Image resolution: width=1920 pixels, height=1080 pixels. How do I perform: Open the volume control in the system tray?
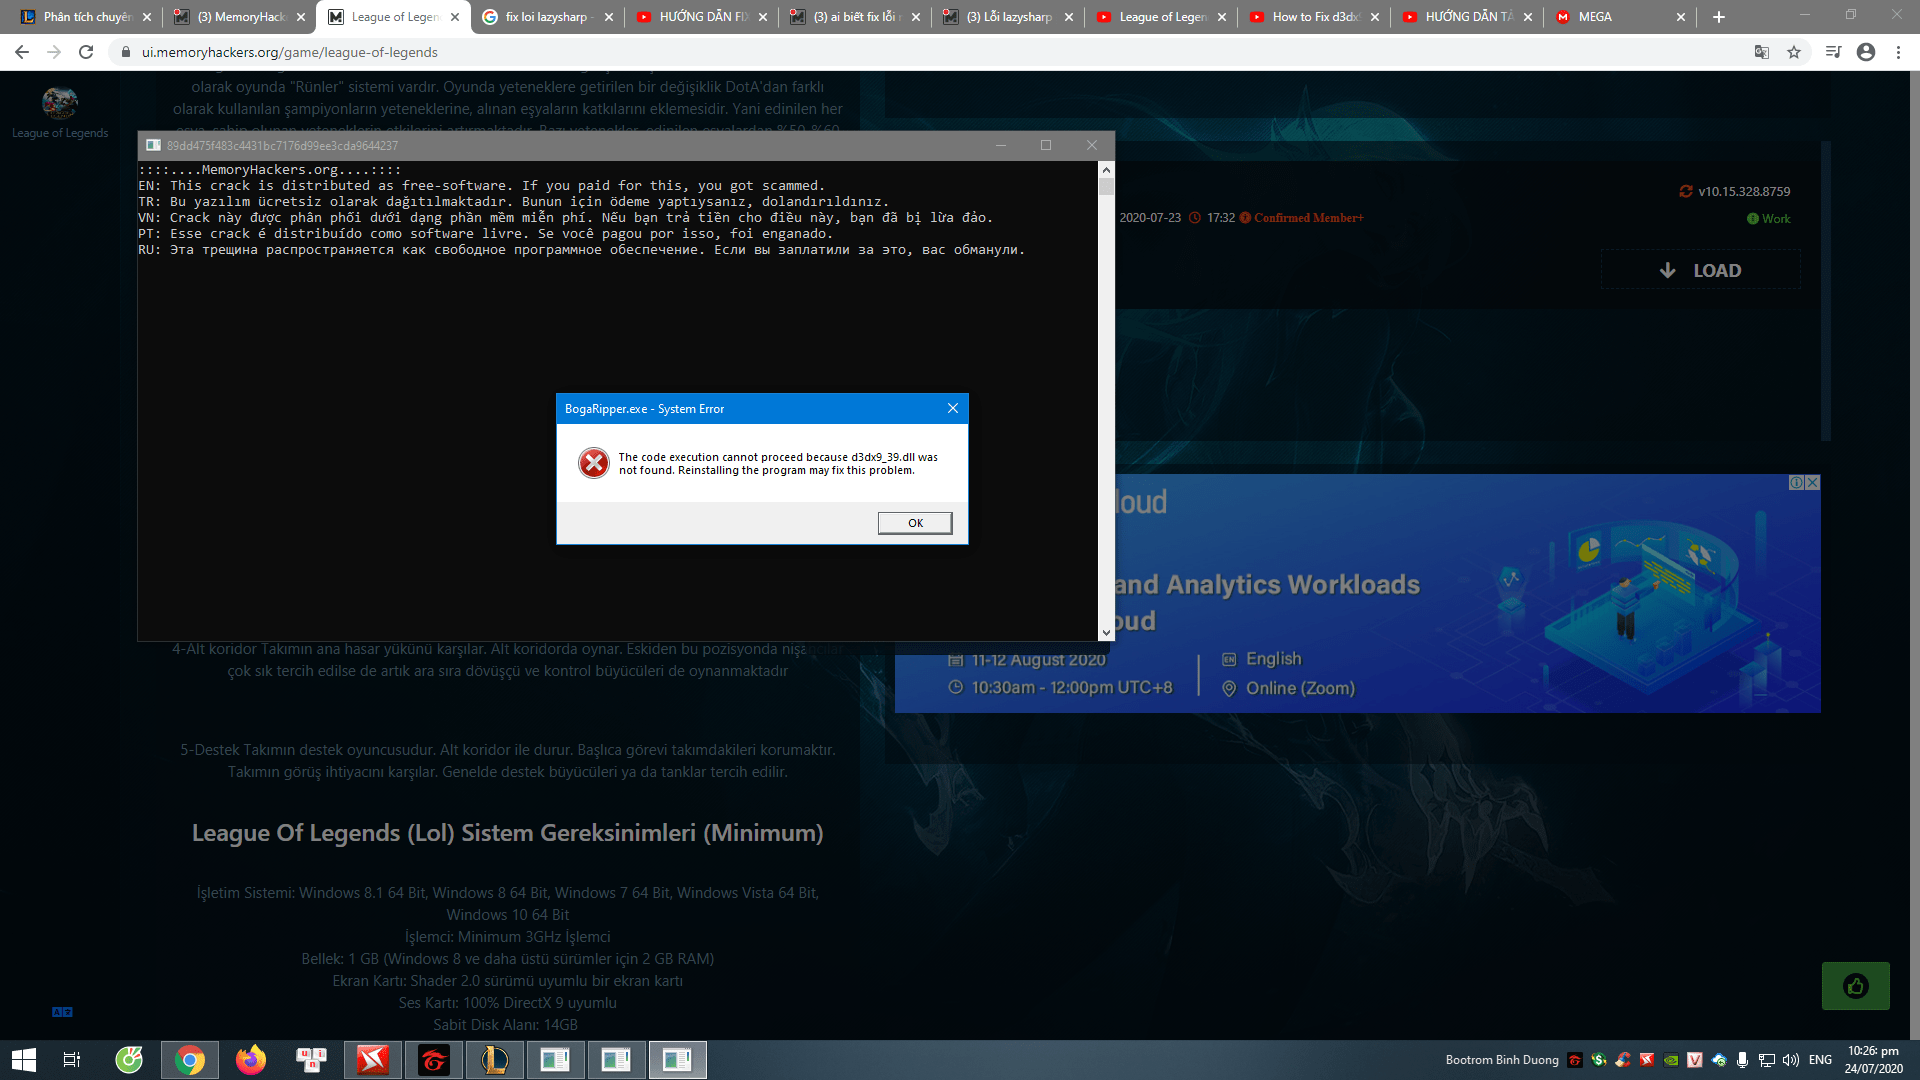click(x=1791, y=1060)
